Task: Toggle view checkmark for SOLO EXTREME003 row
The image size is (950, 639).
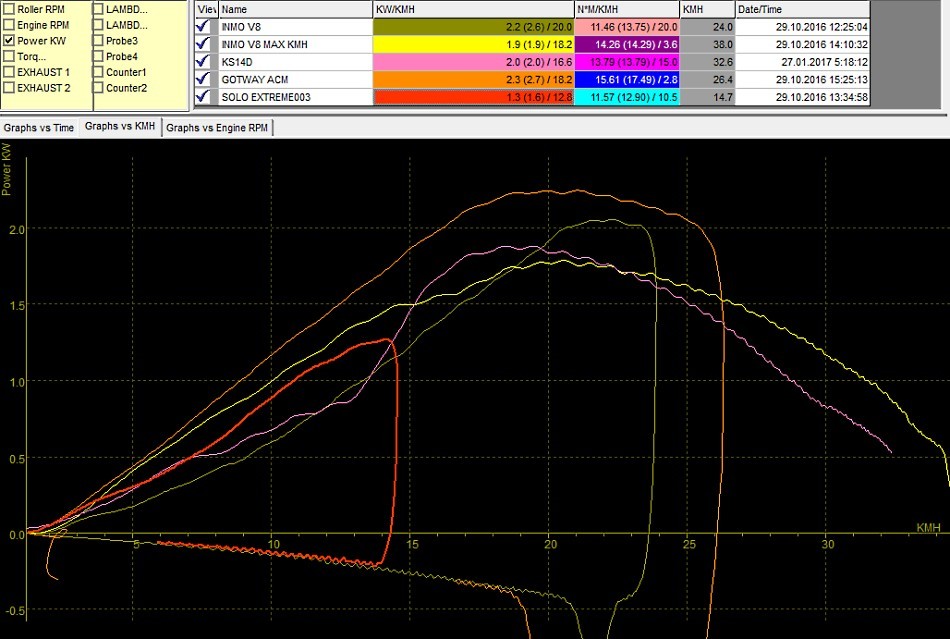Action: pos(204,97)
